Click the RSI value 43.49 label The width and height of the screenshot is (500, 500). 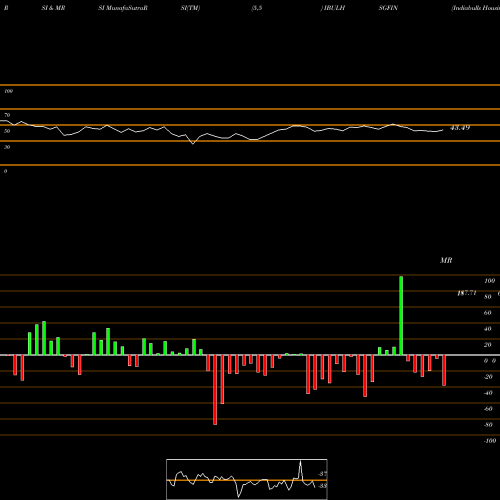pos(460,128)
